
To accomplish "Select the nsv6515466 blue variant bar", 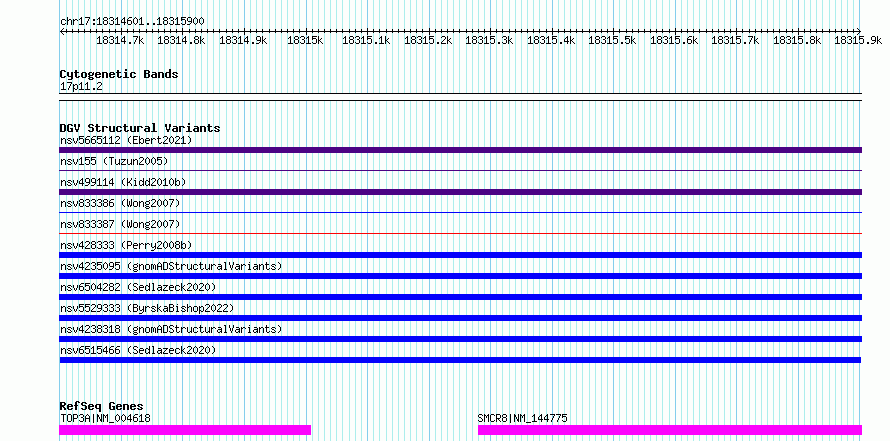I will coord(460,360).
